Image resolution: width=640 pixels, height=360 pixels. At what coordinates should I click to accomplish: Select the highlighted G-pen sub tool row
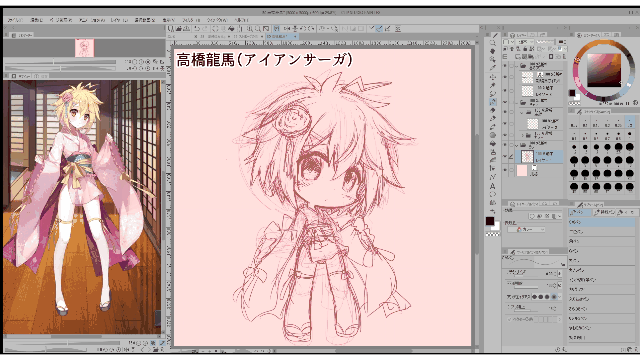point(602,222)
